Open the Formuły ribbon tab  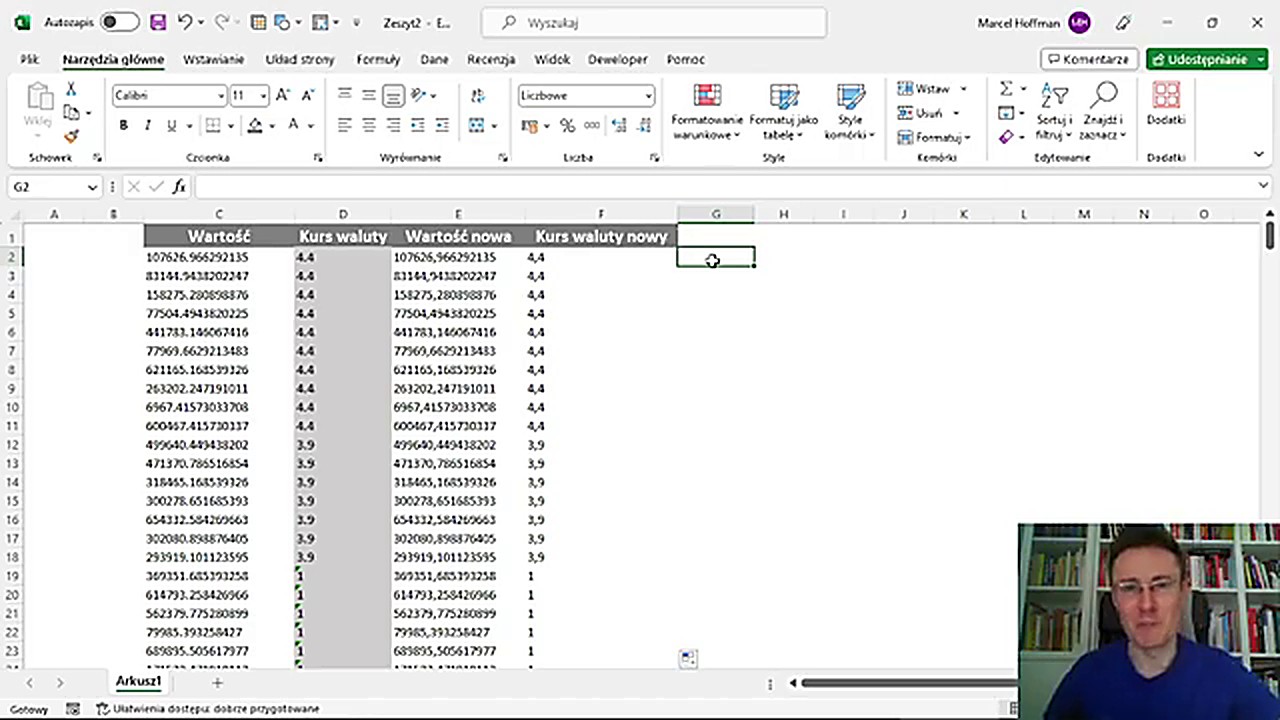coord(378,59)
